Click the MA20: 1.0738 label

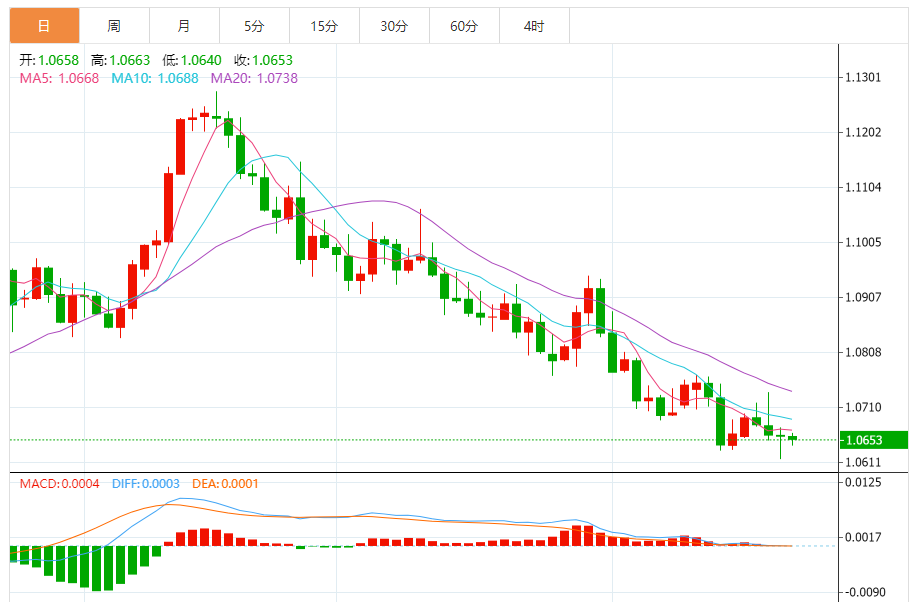[x=254, y=78]
